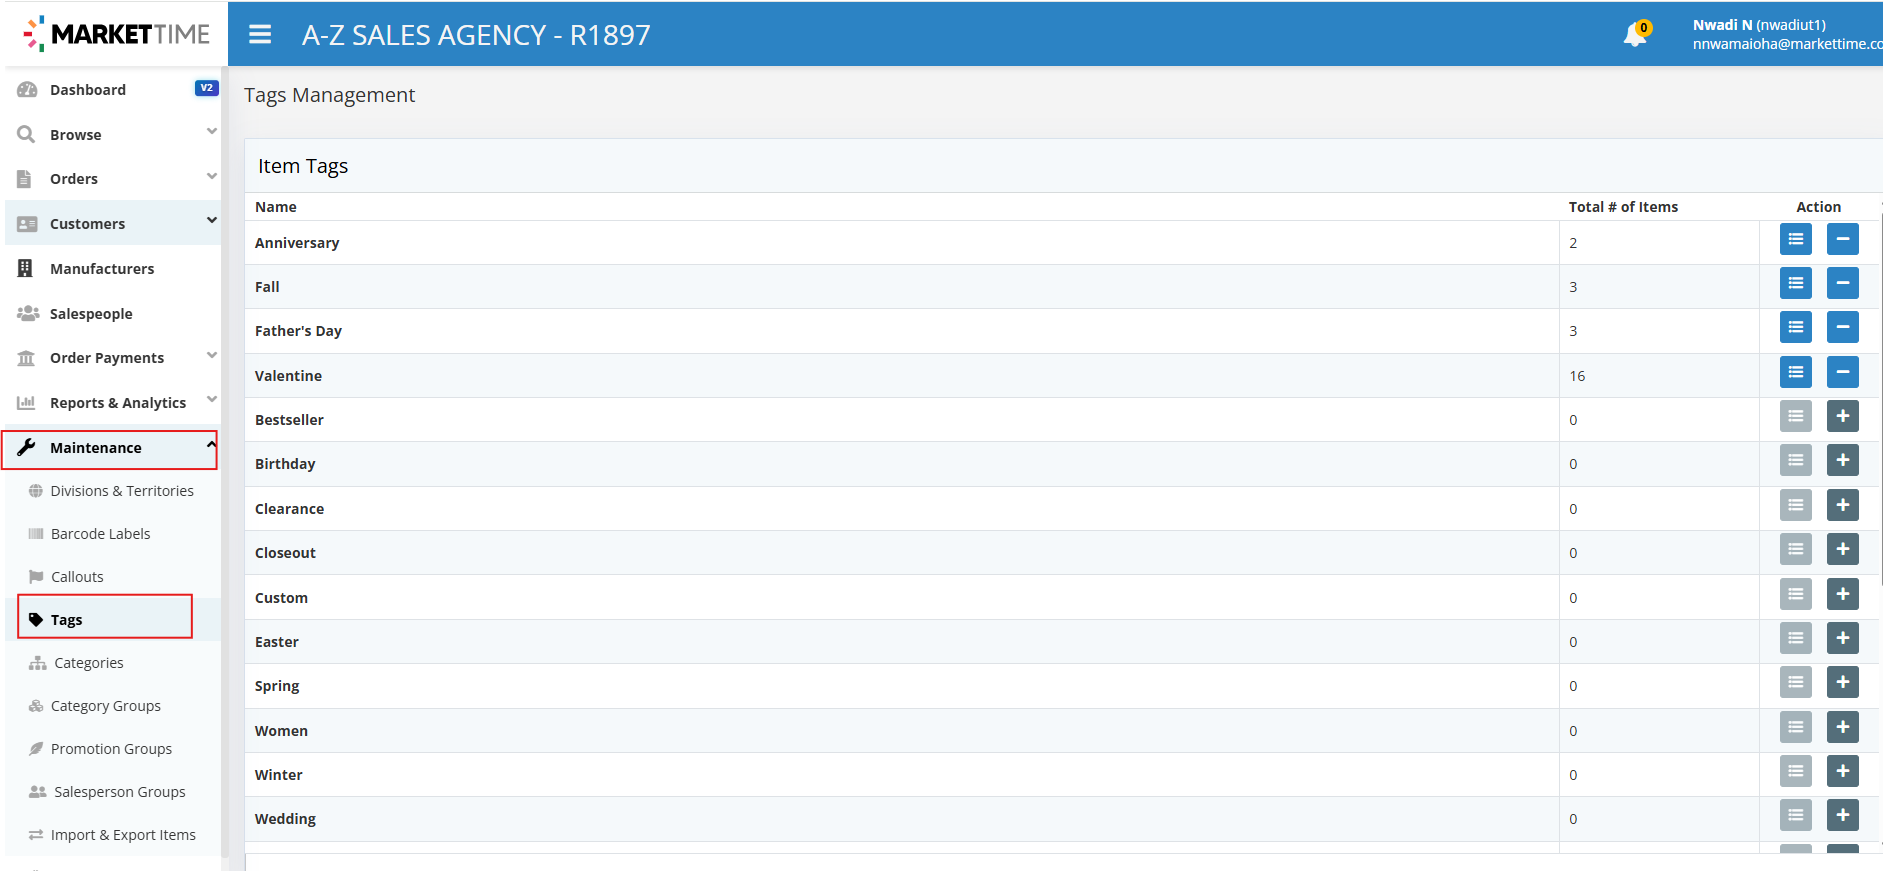Add the Winter tag with plus button

tap(1843, 771)
